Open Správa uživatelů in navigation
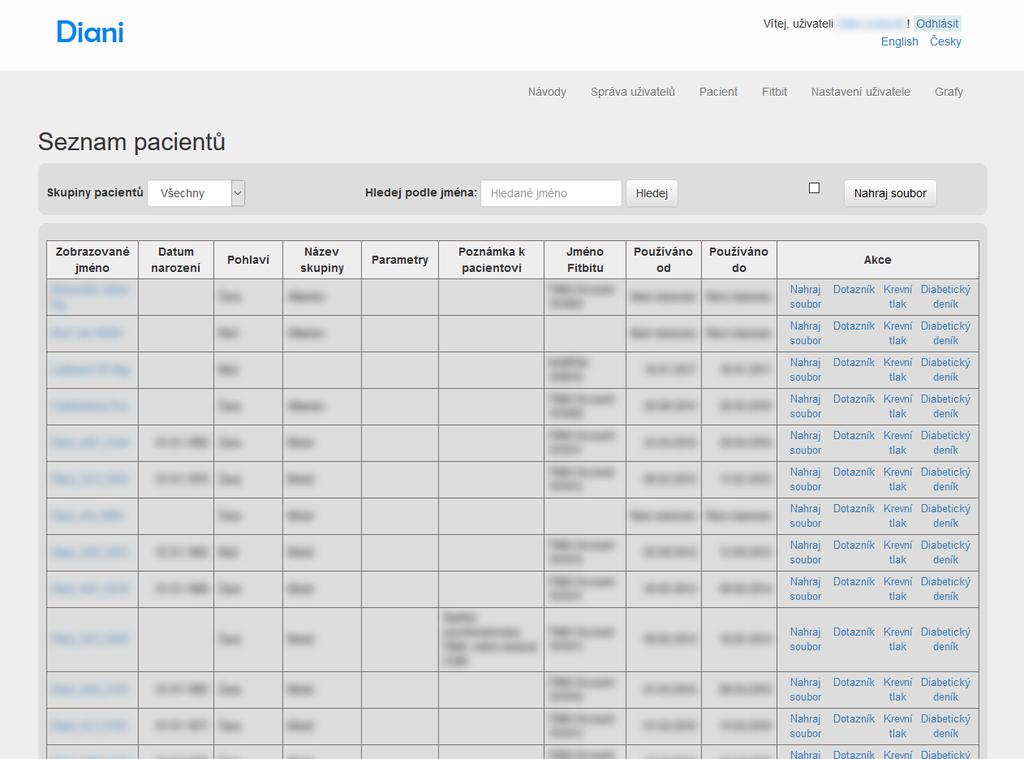The width and height of the screenshot is (1024, 759). [632, 92]
